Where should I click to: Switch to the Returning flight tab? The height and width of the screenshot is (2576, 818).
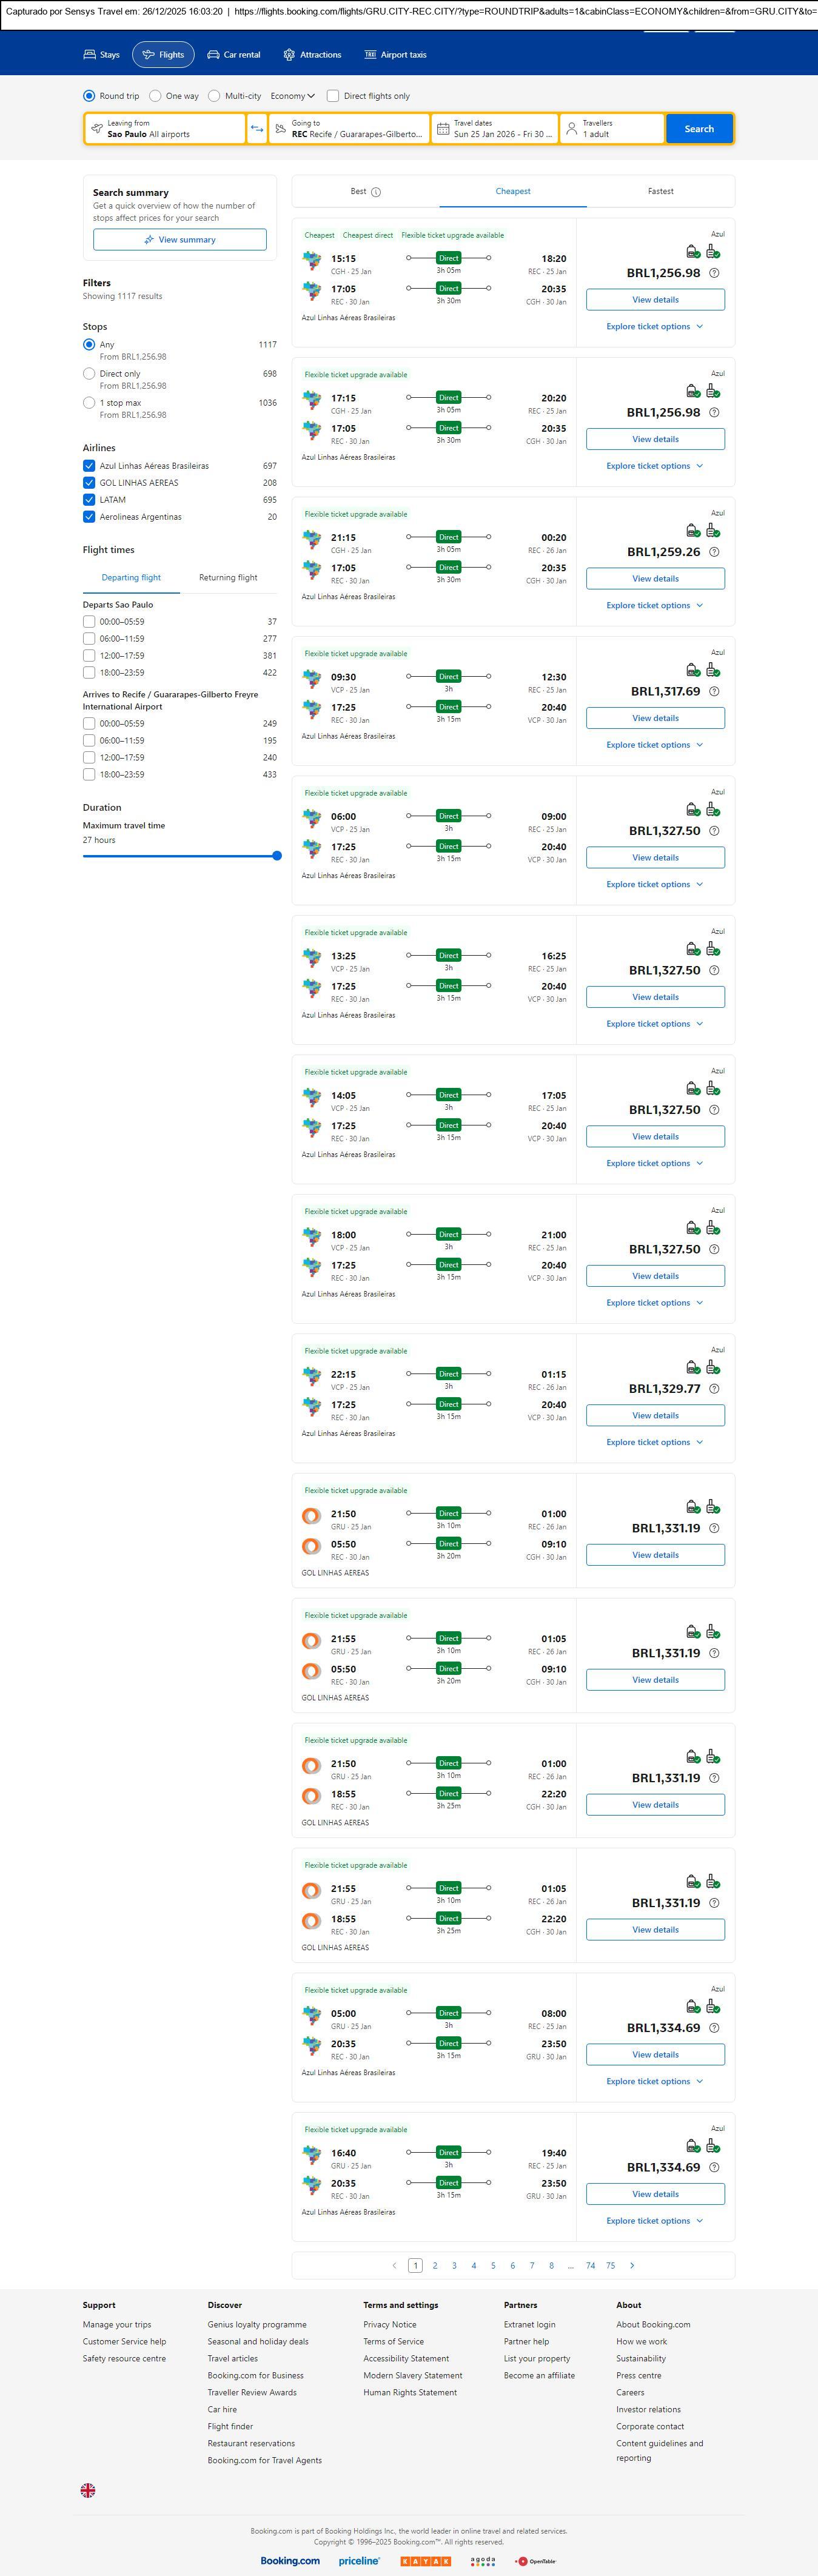[228, 578]
